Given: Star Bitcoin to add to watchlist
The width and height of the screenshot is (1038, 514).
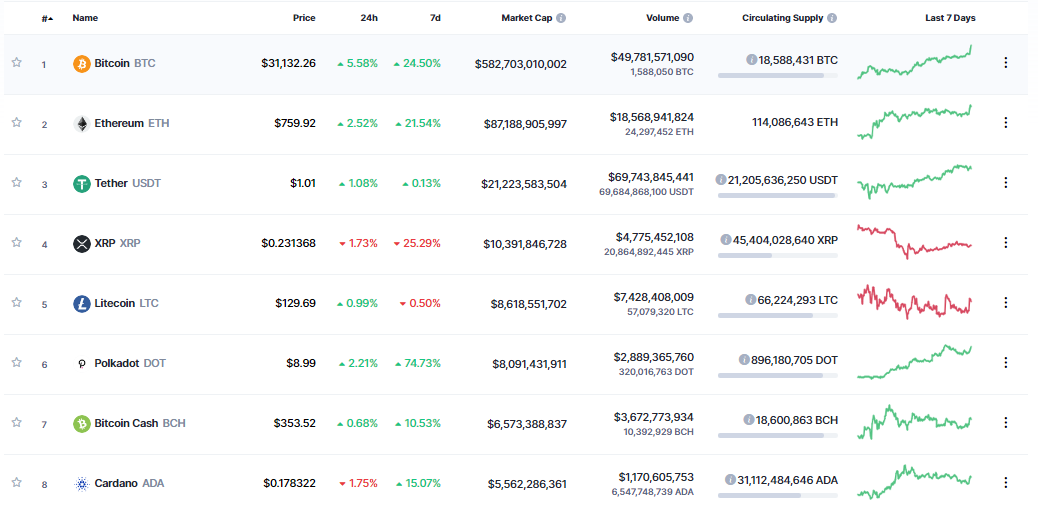Looking at the screenshot, I should tap(17, 62).
